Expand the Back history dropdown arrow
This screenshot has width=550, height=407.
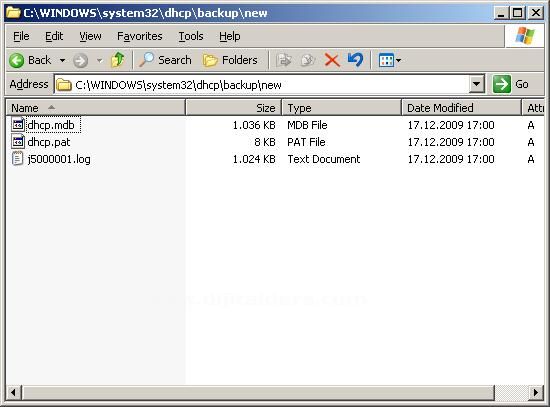[62, 60]
